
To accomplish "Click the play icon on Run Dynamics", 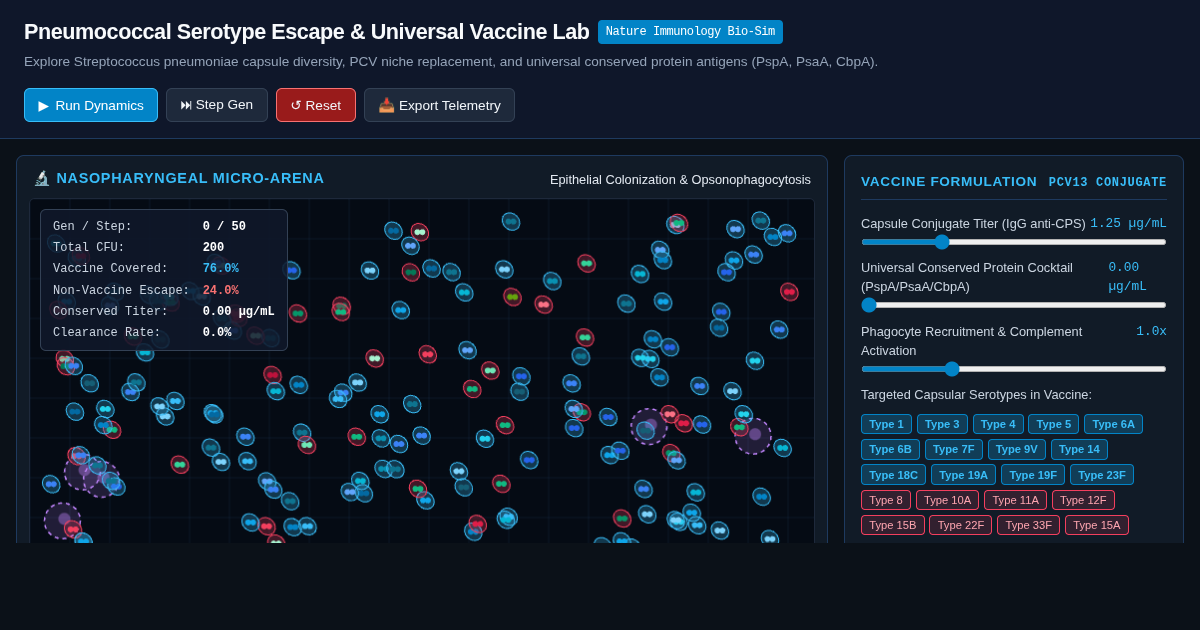I will pos(44,105).
